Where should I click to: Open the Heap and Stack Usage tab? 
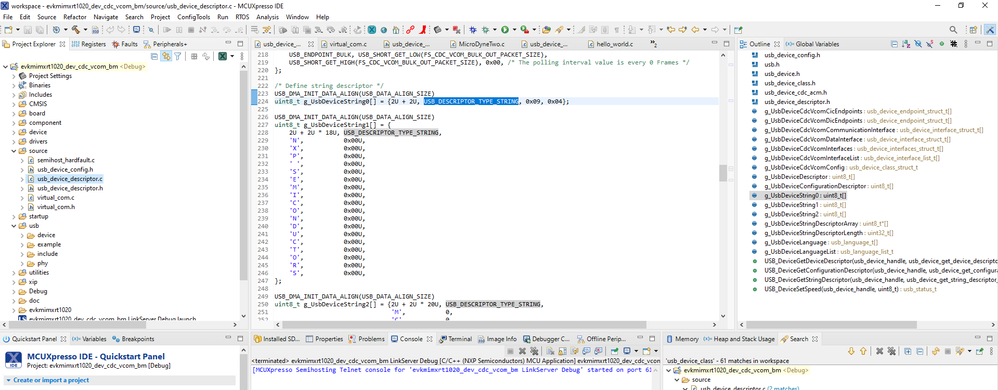pos(738,339)
